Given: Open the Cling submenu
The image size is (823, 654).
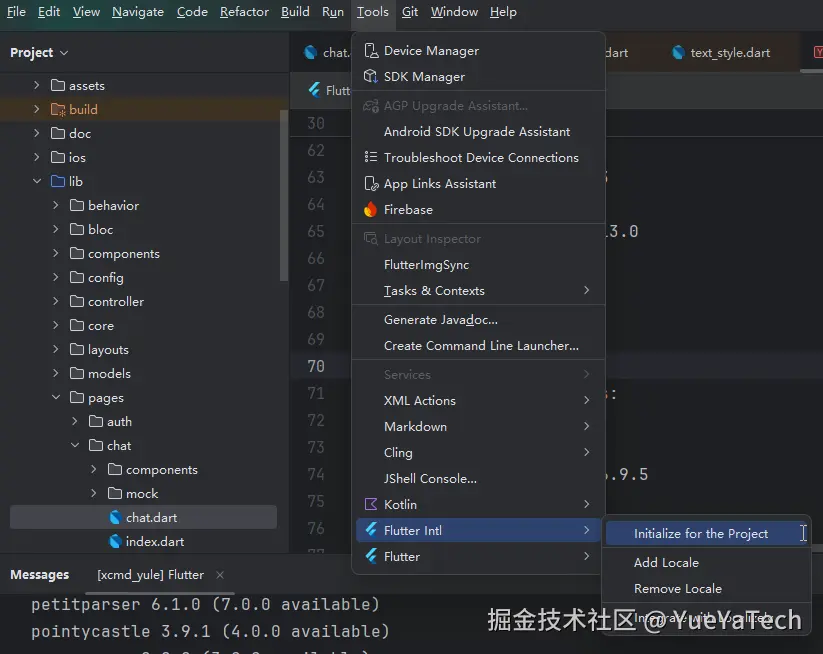Looking at the screenshot, I should point(478,452).
